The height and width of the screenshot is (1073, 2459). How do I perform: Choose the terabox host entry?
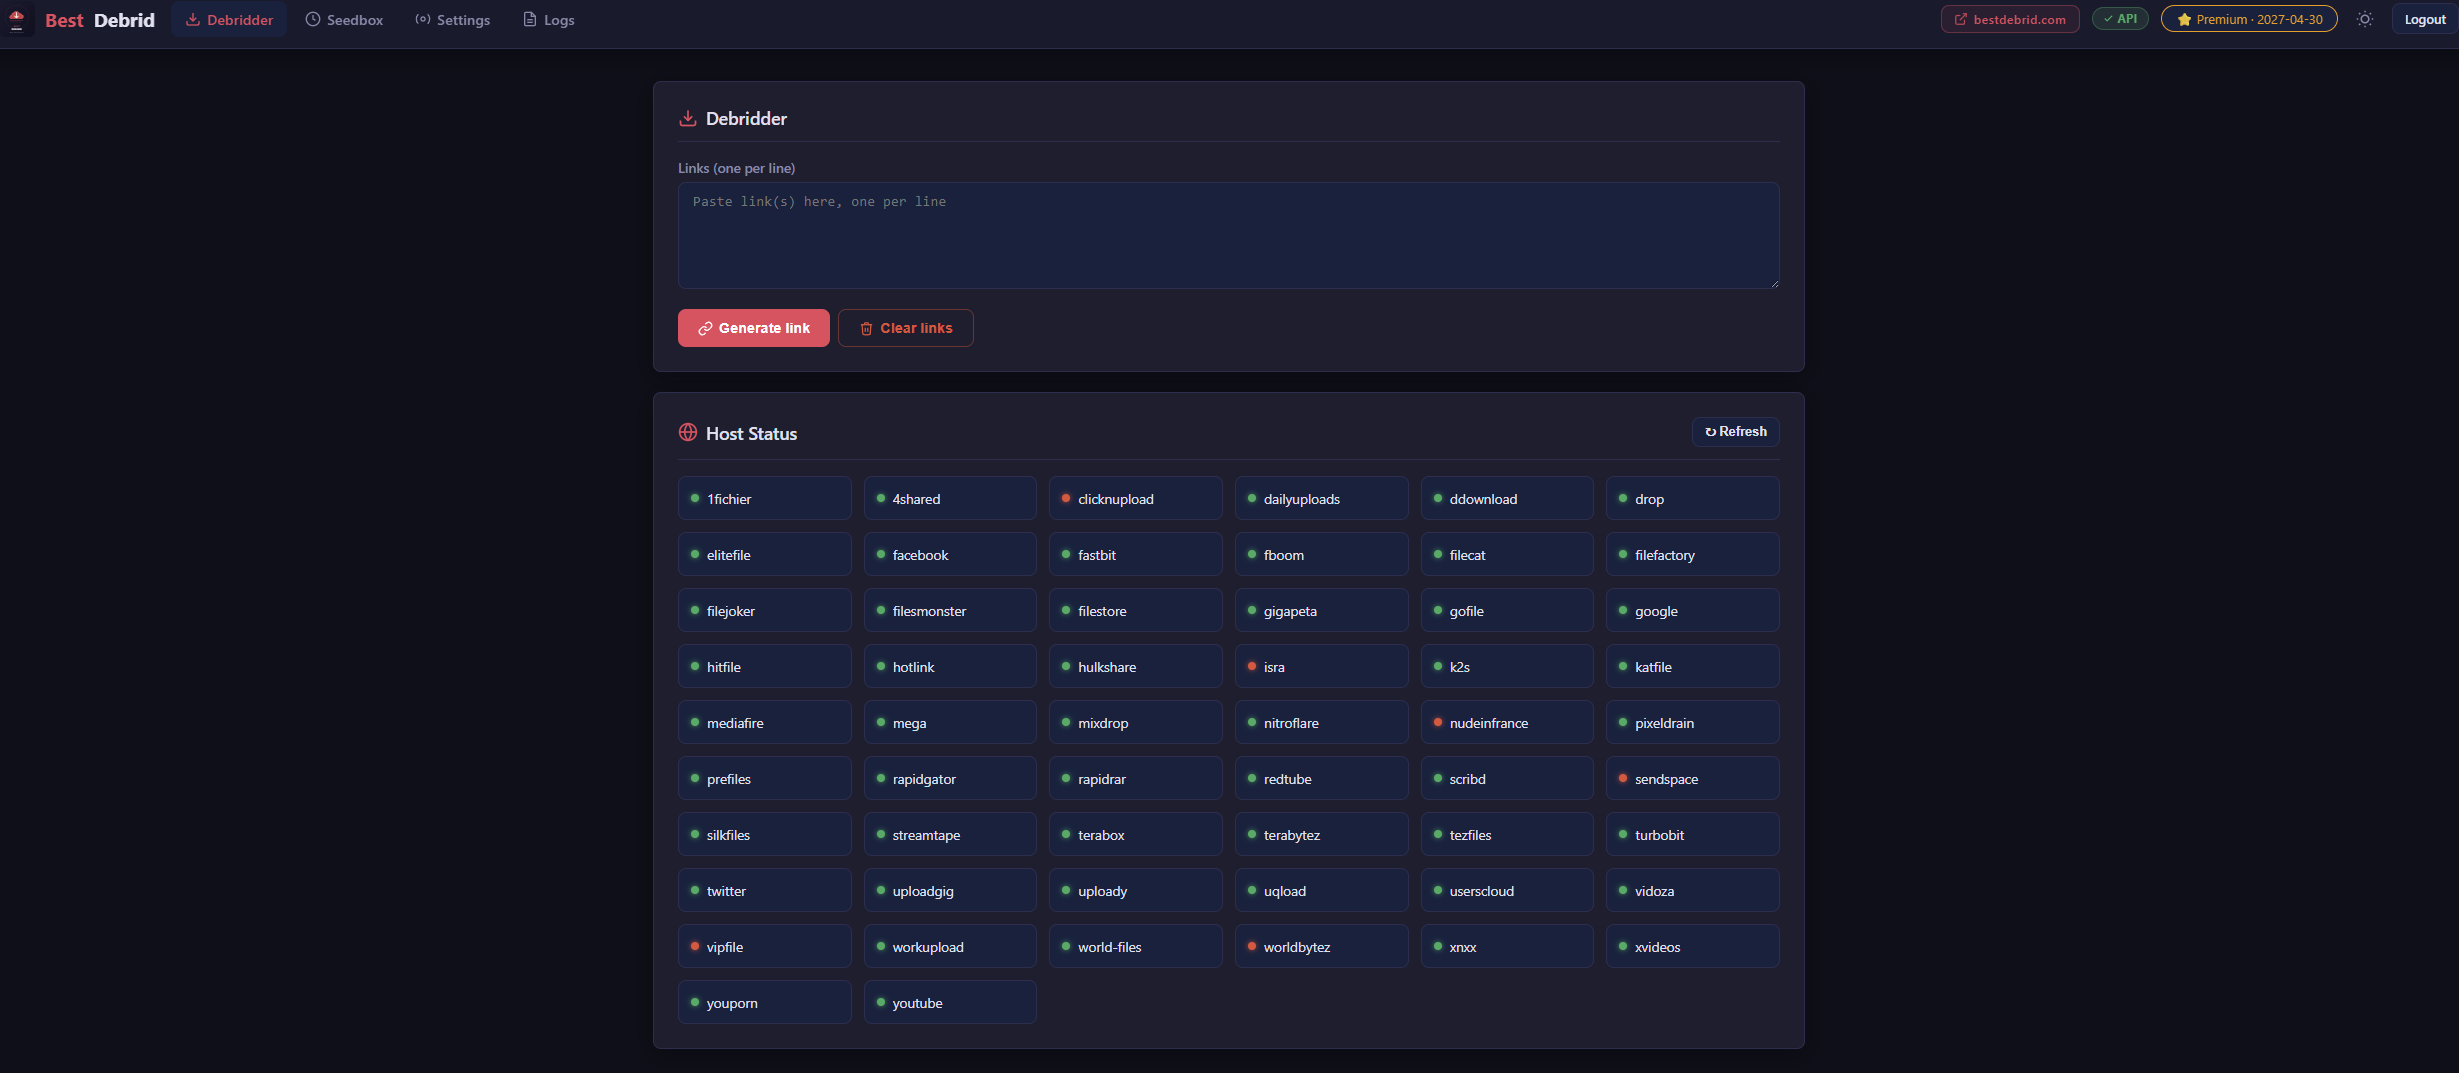pyautogui.click(x=1136, y=834)
